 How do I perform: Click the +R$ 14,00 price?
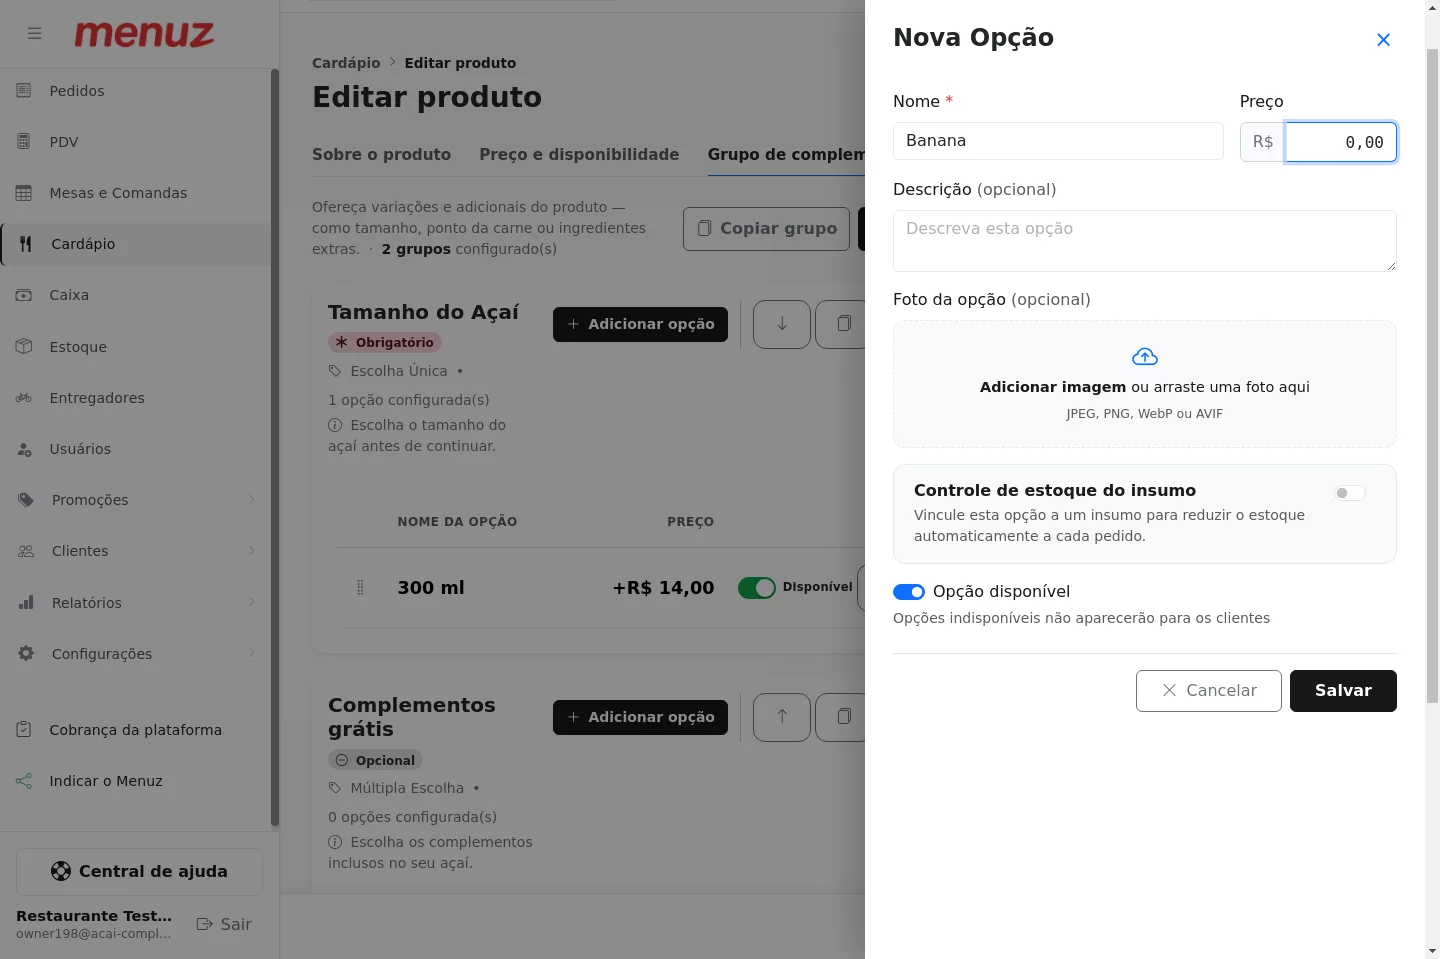(663, 588)
